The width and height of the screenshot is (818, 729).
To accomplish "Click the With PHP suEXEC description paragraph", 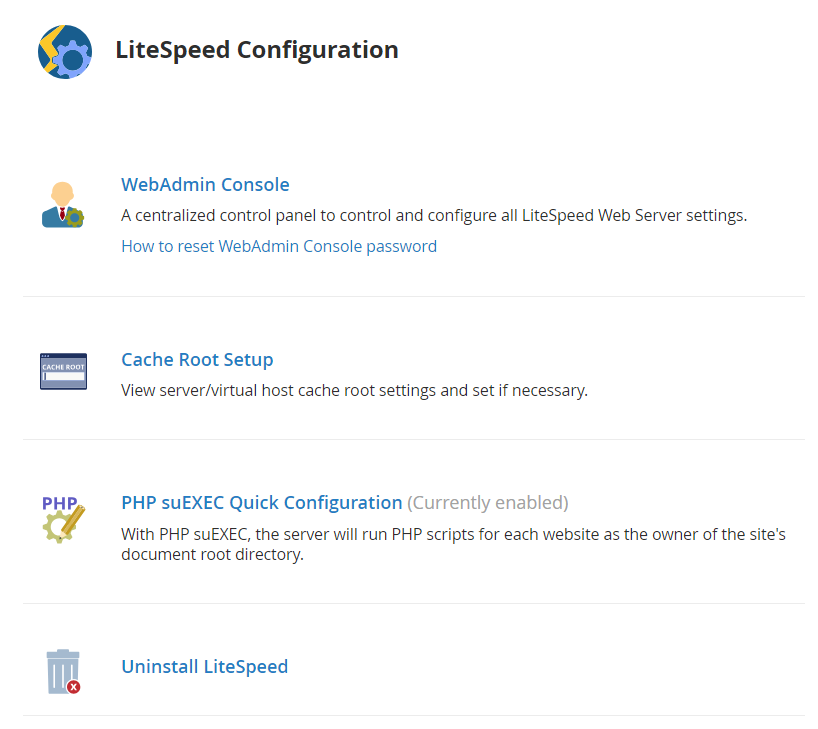I will tap(453, 544).
